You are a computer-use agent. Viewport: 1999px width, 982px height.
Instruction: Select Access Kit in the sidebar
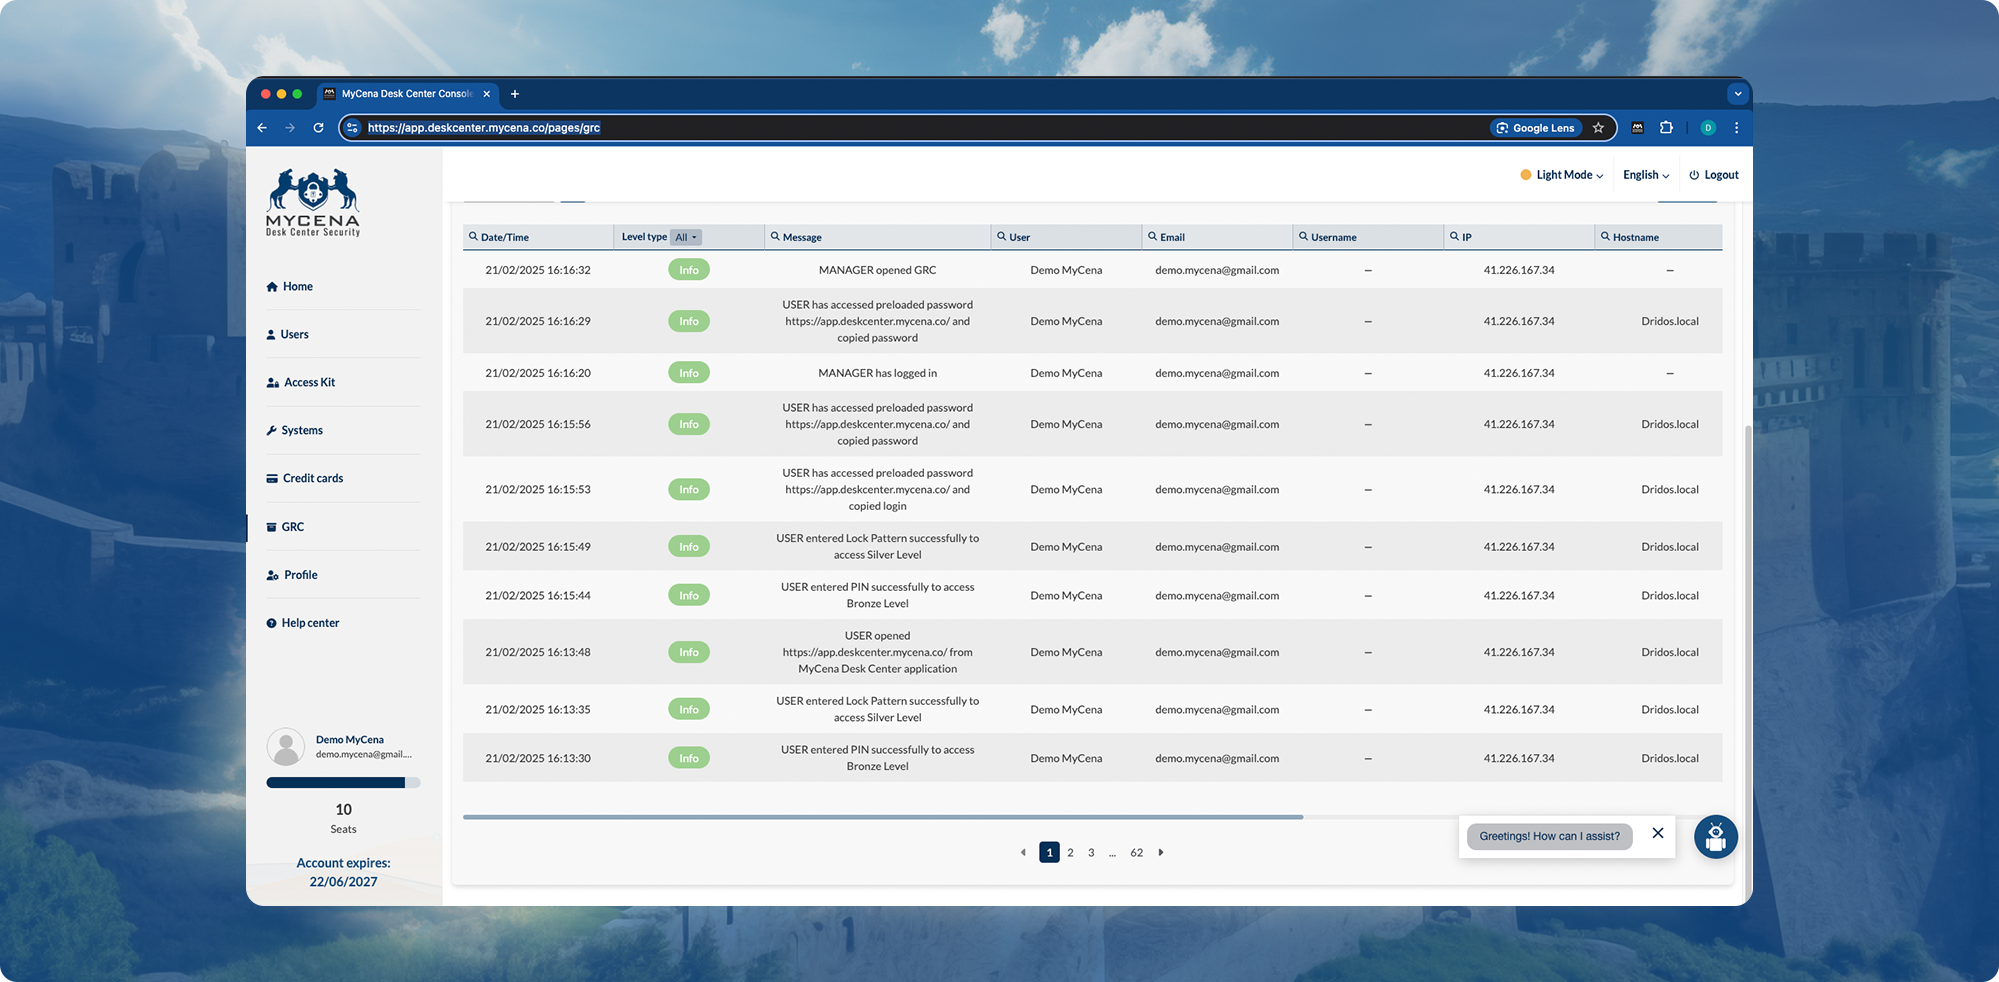pos(309,383)
